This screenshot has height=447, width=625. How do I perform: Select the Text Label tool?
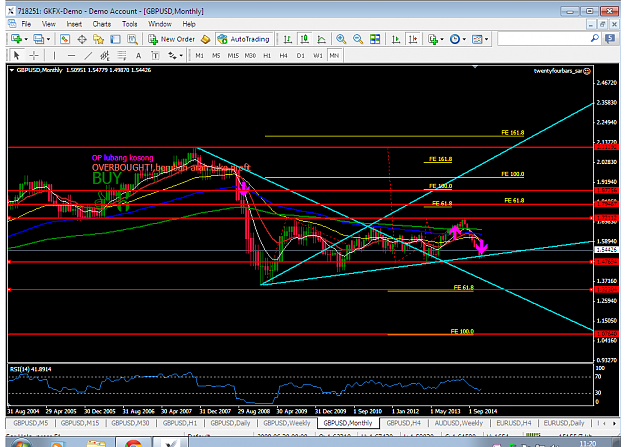click(x=155, y=55)
